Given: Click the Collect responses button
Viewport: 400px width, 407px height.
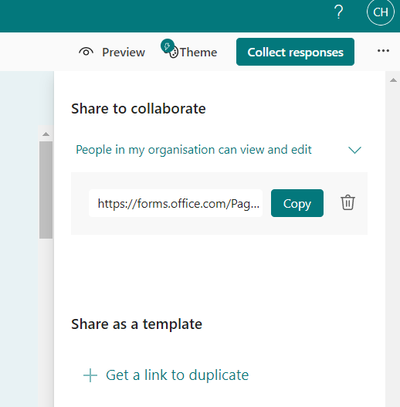Looking at the screenshot, I should point(295,52).
